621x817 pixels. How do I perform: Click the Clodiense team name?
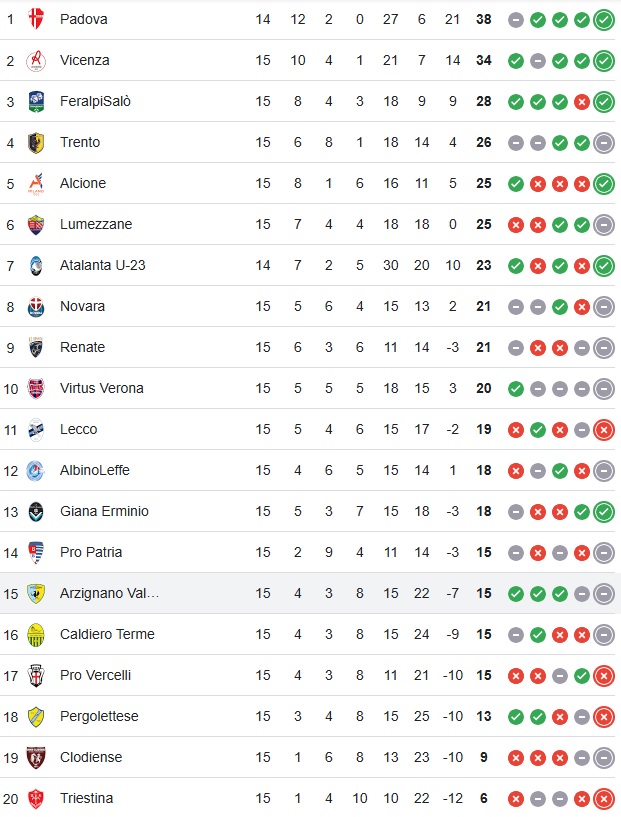point(91,757)
